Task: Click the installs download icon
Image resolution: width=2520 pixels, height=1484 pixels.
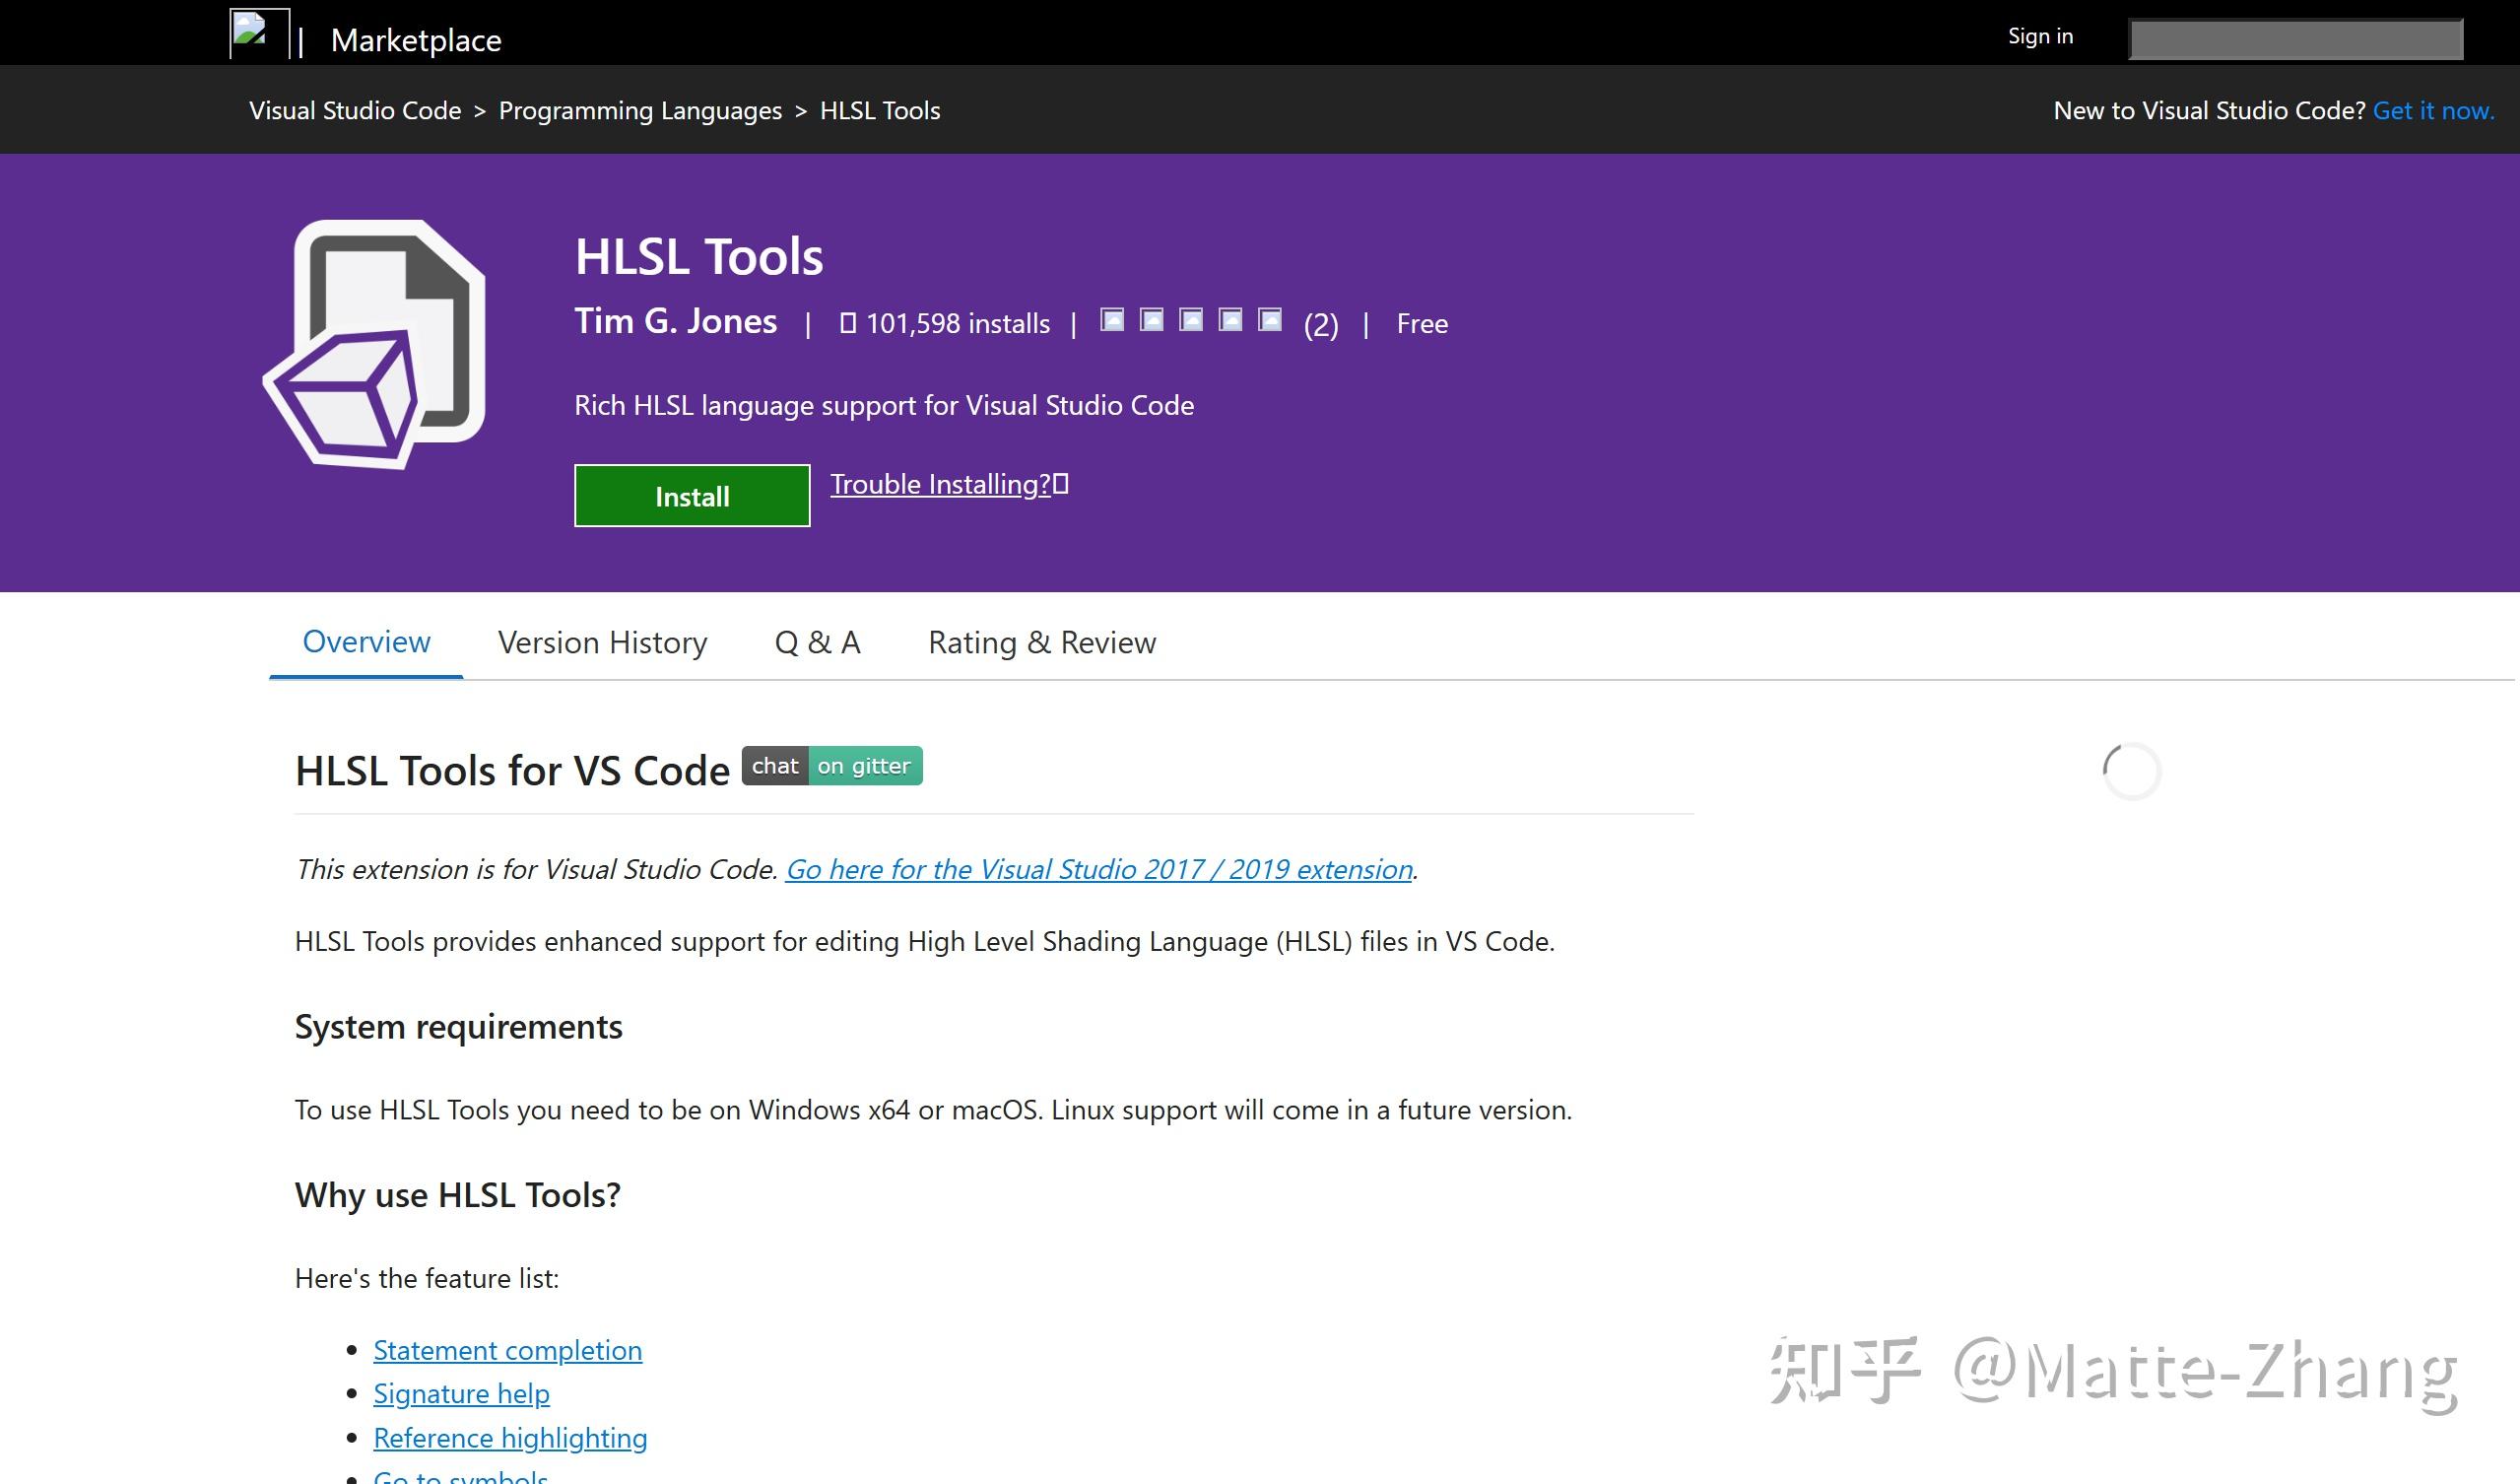Action: [848, 323]
